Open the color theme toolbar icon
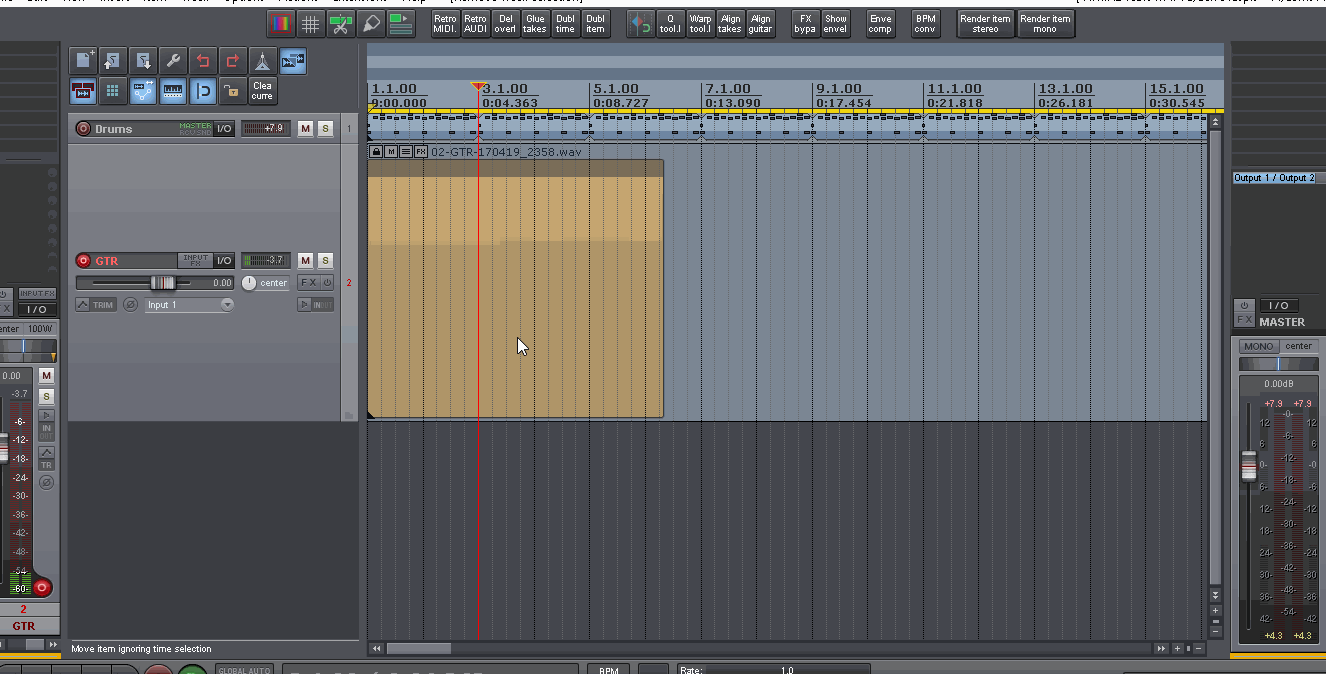This screenshot has height=674, width=1326. [281, 24]
